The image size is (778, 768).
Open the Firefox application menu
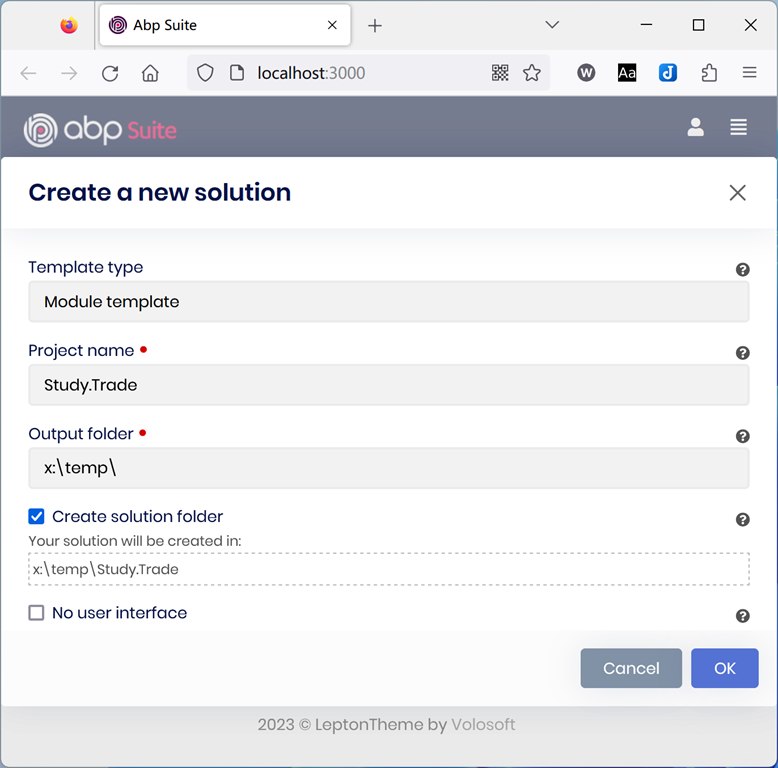(x=749, y=73)
